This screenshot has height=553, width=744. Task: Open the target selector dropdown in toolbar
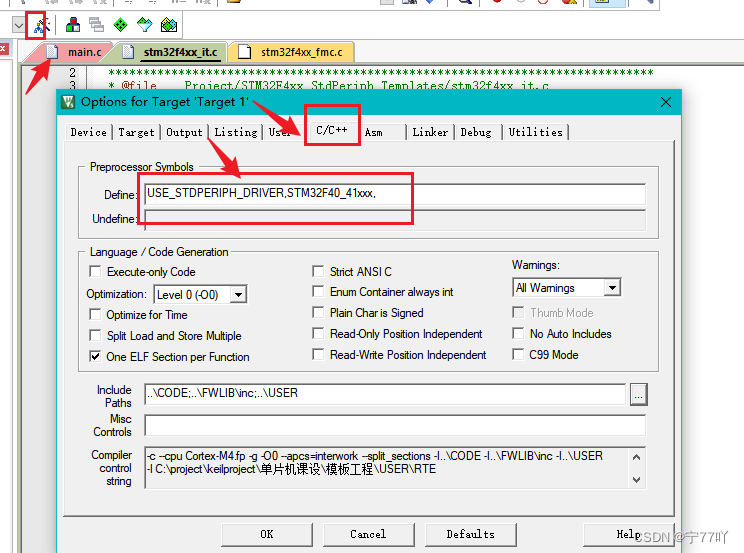[18, 25]
